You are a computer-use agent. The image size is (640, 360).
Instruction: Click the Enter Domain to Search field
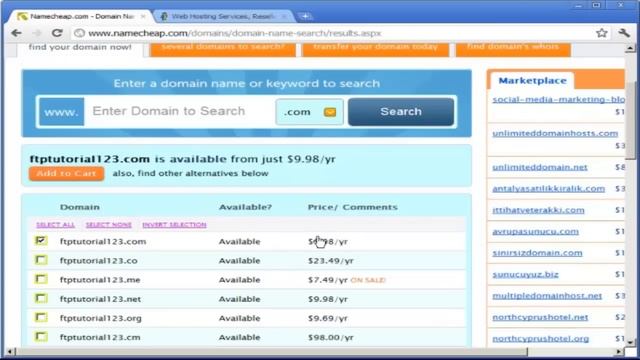coord(180,111)
